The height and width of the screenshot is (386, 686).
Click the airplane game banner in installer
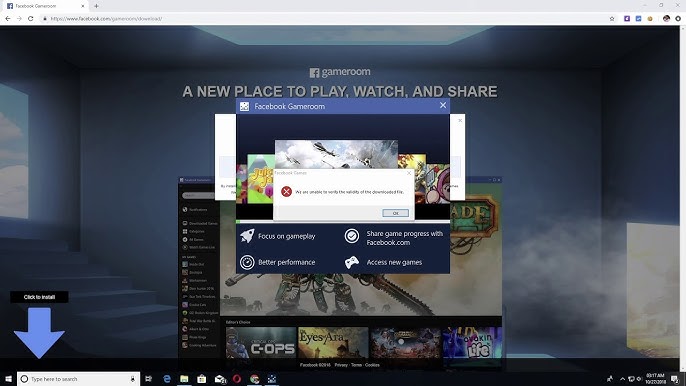[x=336, y=154]
